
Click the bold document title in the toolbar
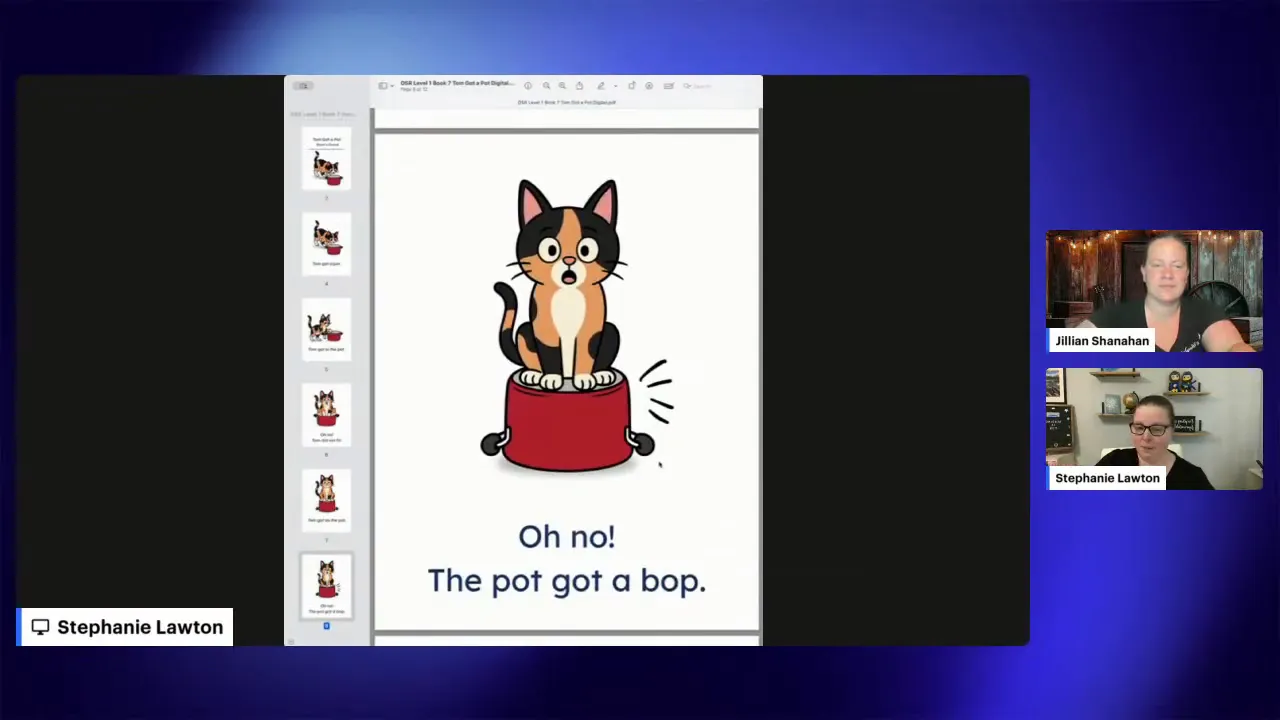point(457,83)
